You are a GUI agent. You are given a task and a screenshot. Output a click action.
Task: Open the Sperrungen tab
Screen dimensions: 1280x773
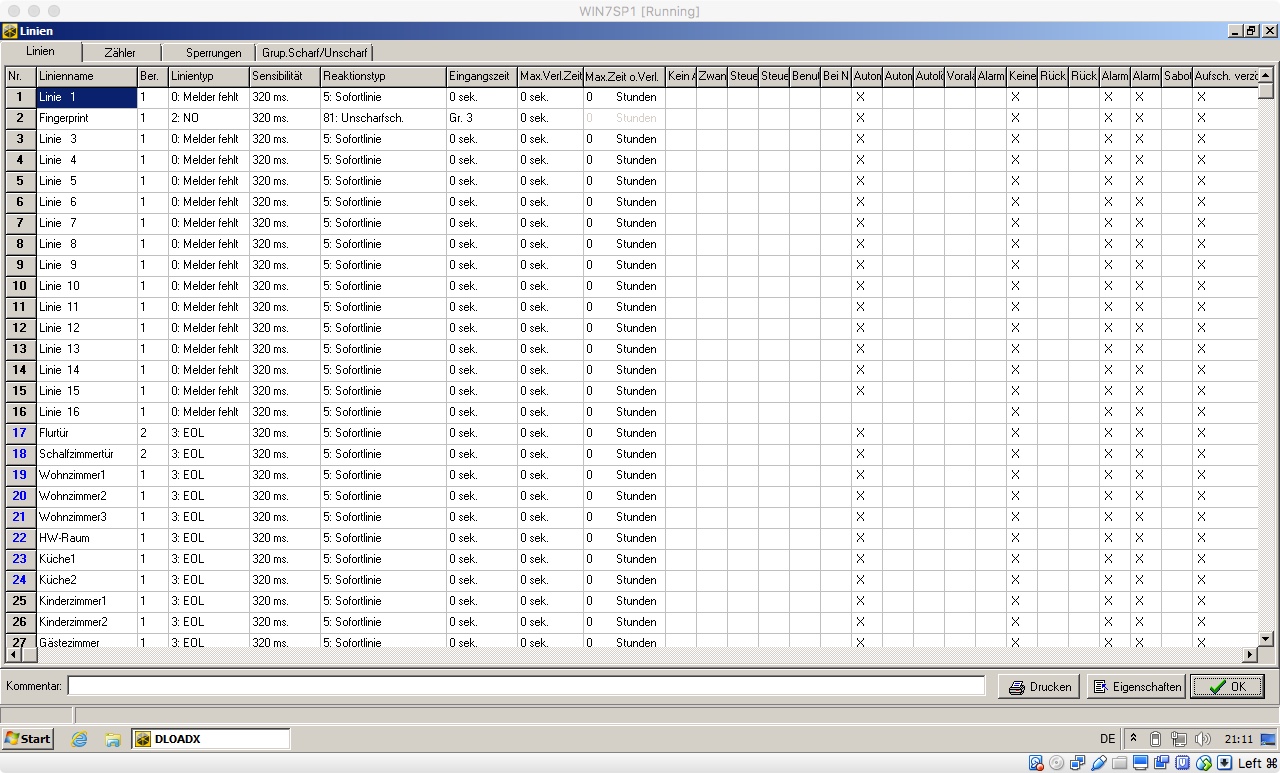tap(213, 52)
